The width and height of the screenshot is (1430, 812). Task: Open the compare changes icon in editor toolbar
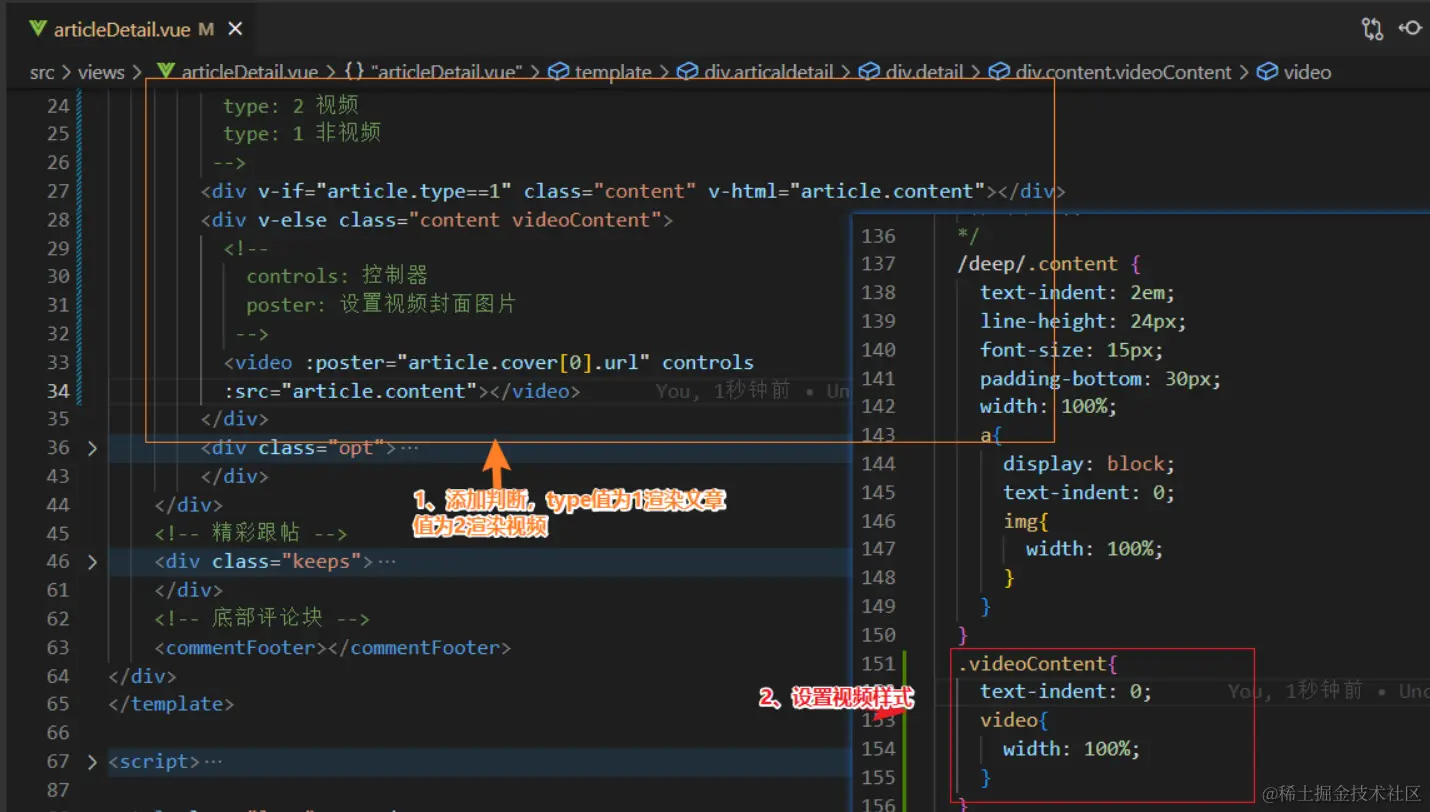[1372, 29]
